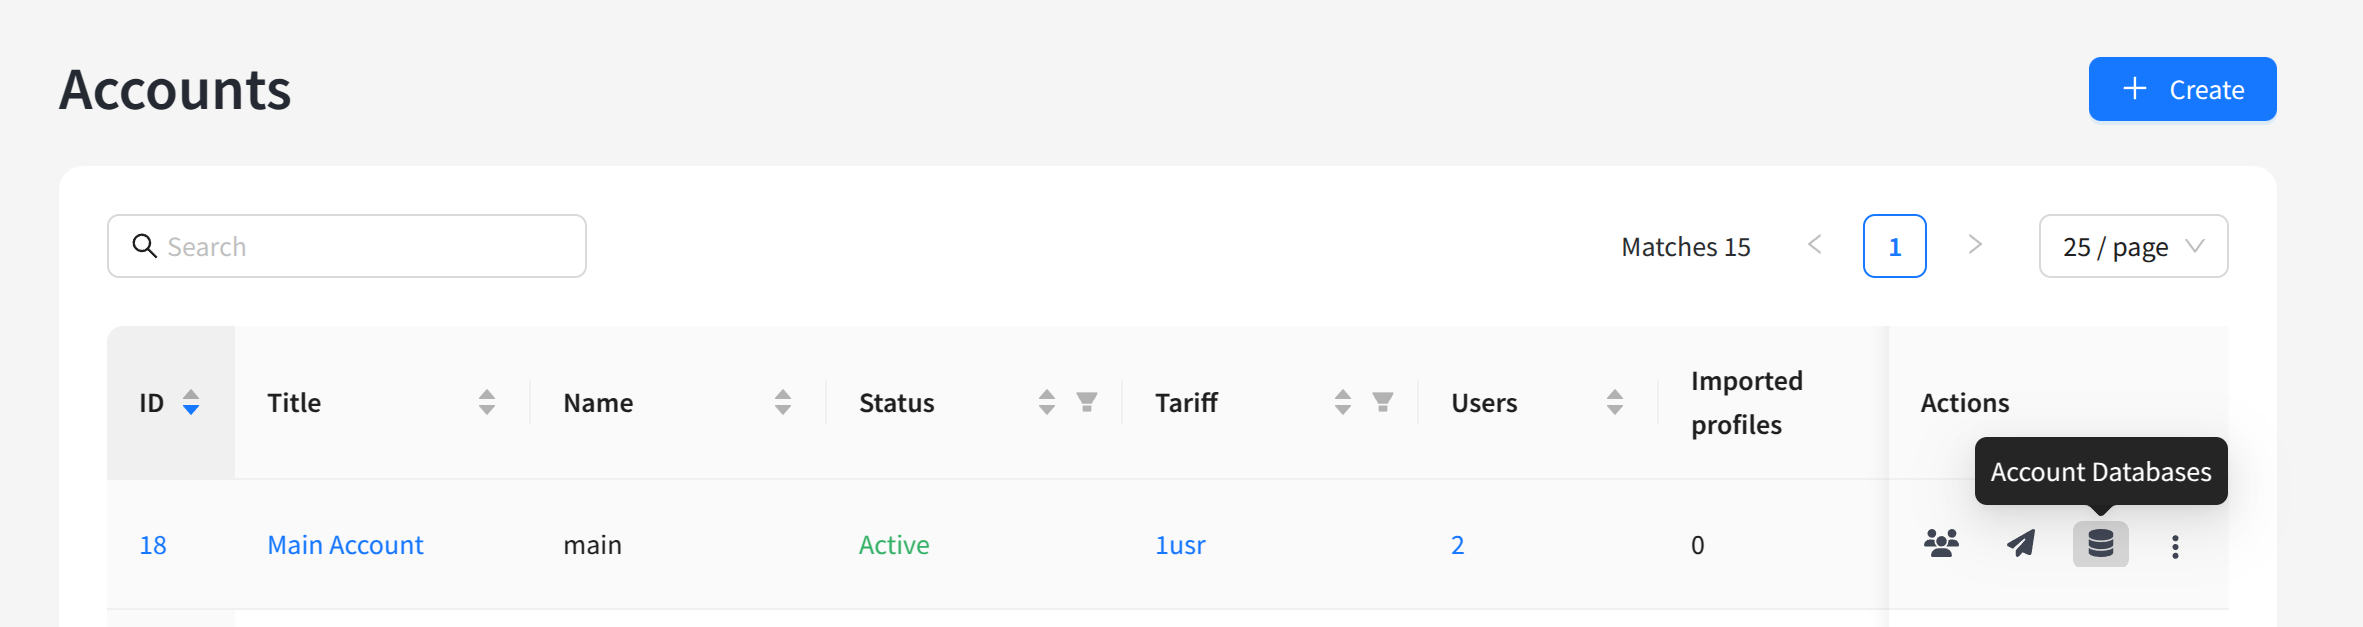Filter accounts by Tariff using funnel icon
The height and width of the screenshot is (627, 2363).
[1383, 402]
